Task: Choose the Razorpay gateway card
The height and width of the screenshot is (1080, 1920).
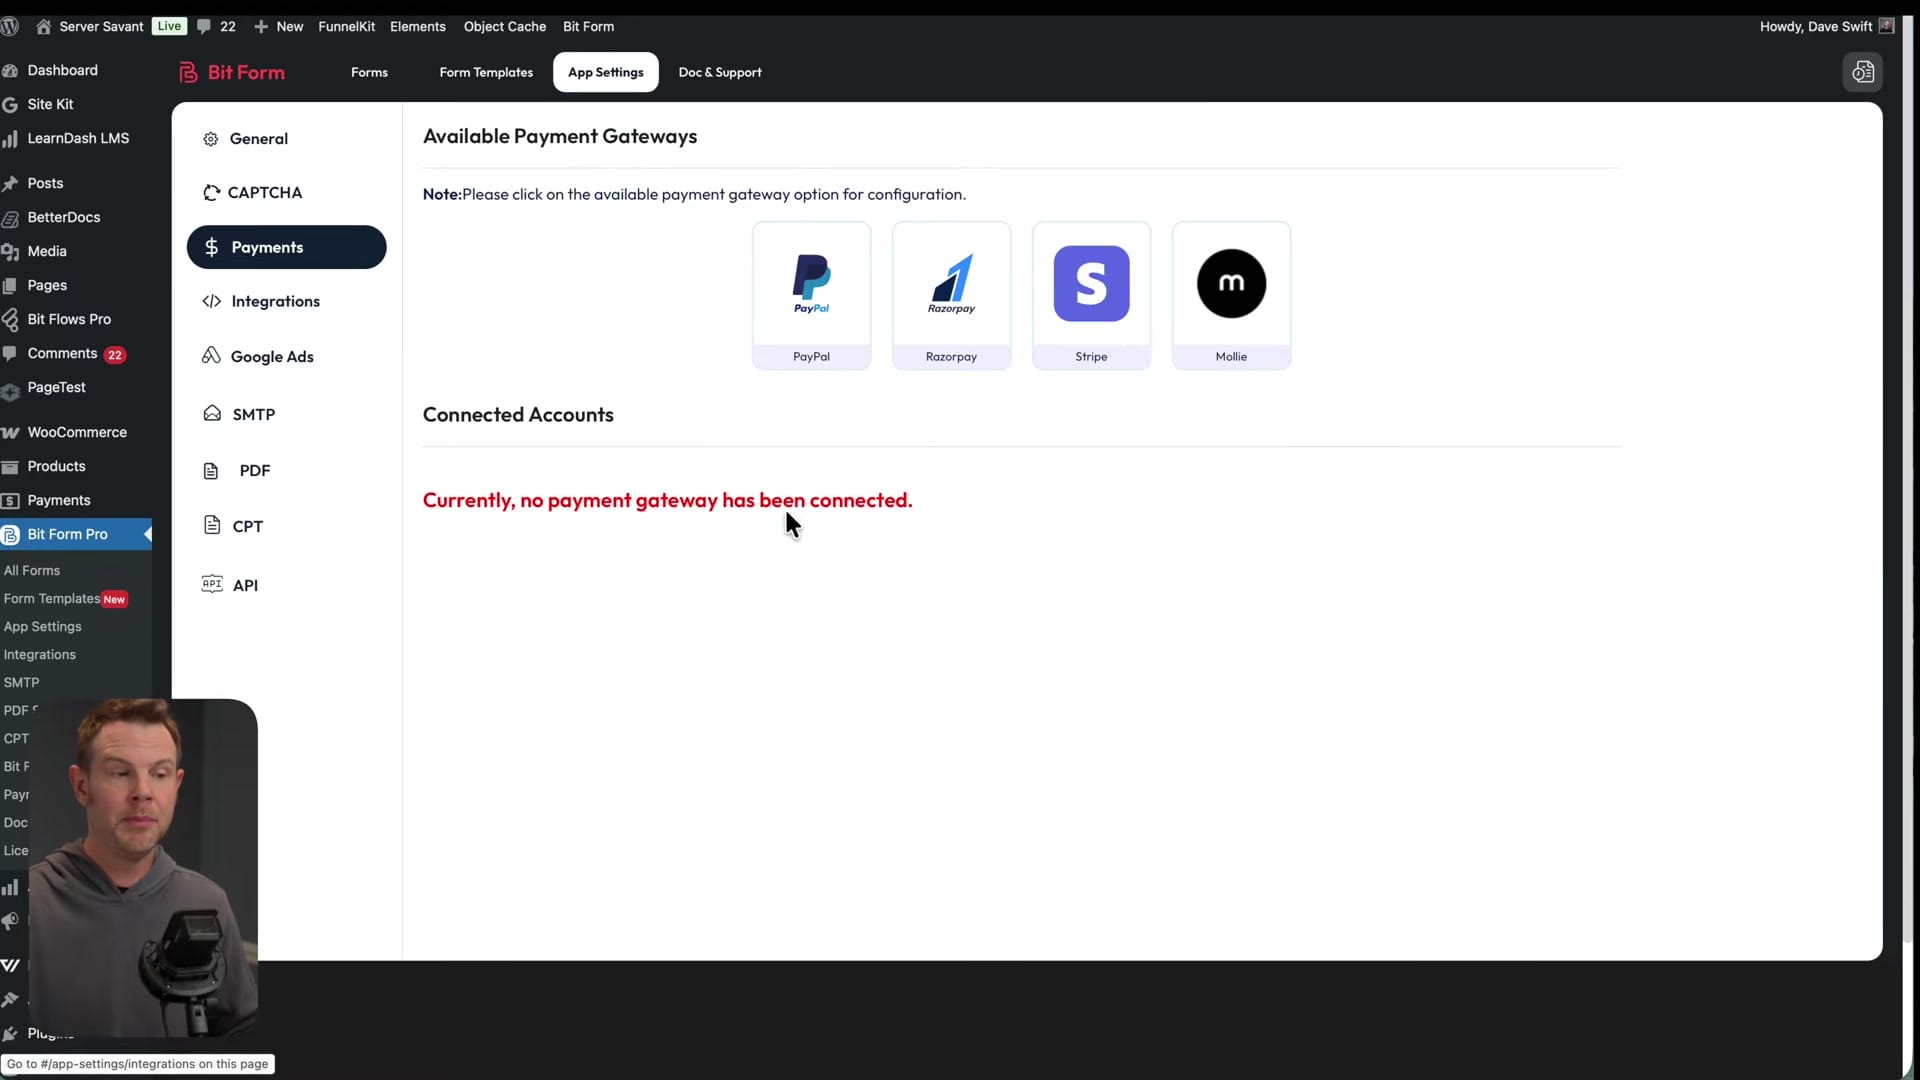Action: click(951, 295)
